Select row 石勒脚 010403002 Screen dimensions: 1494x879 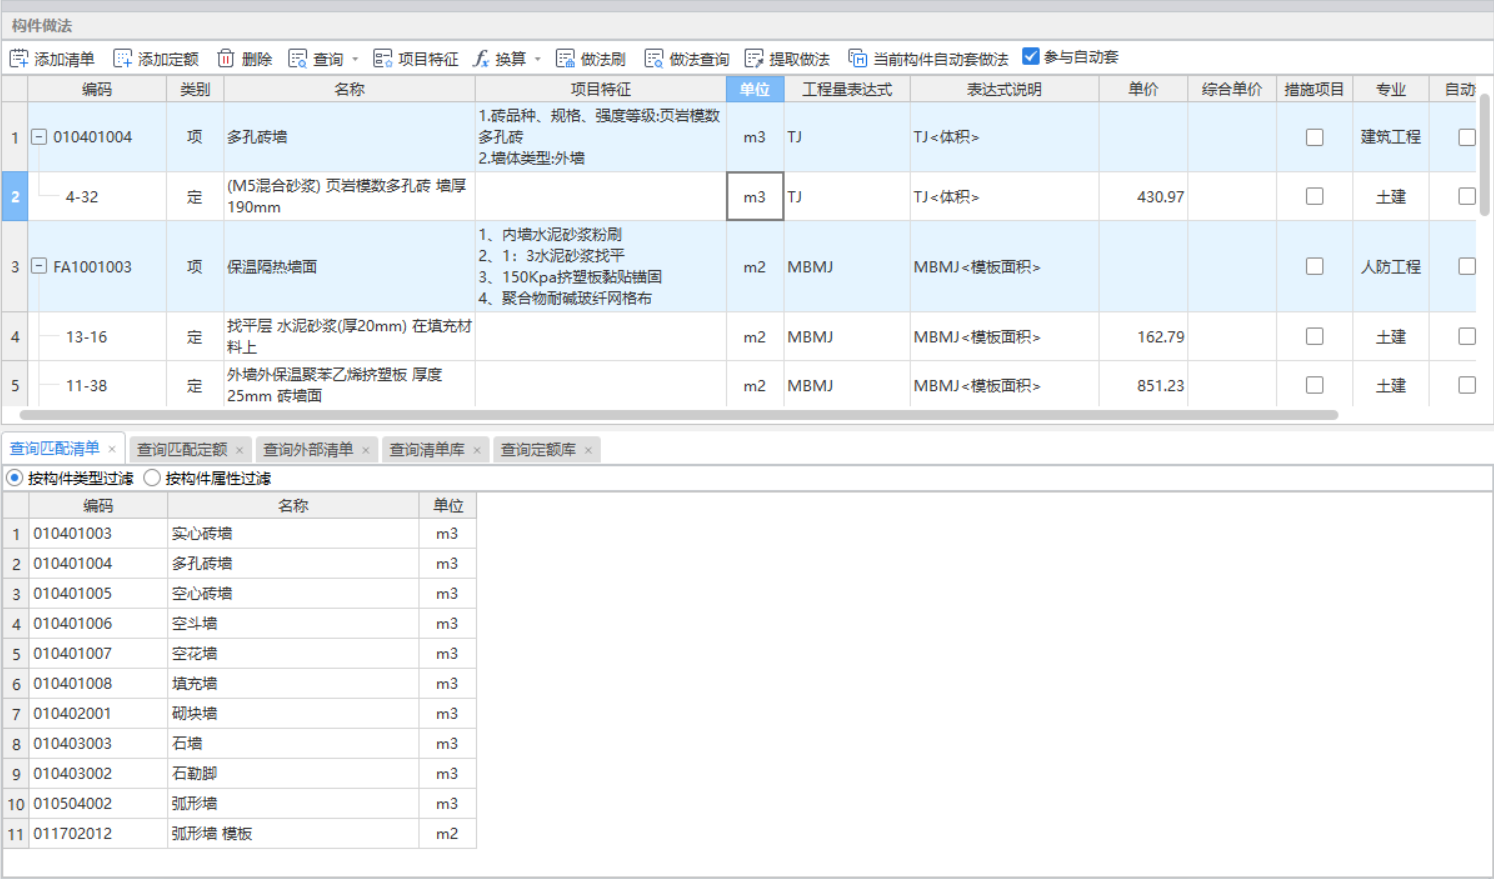[x=240, y=774]
